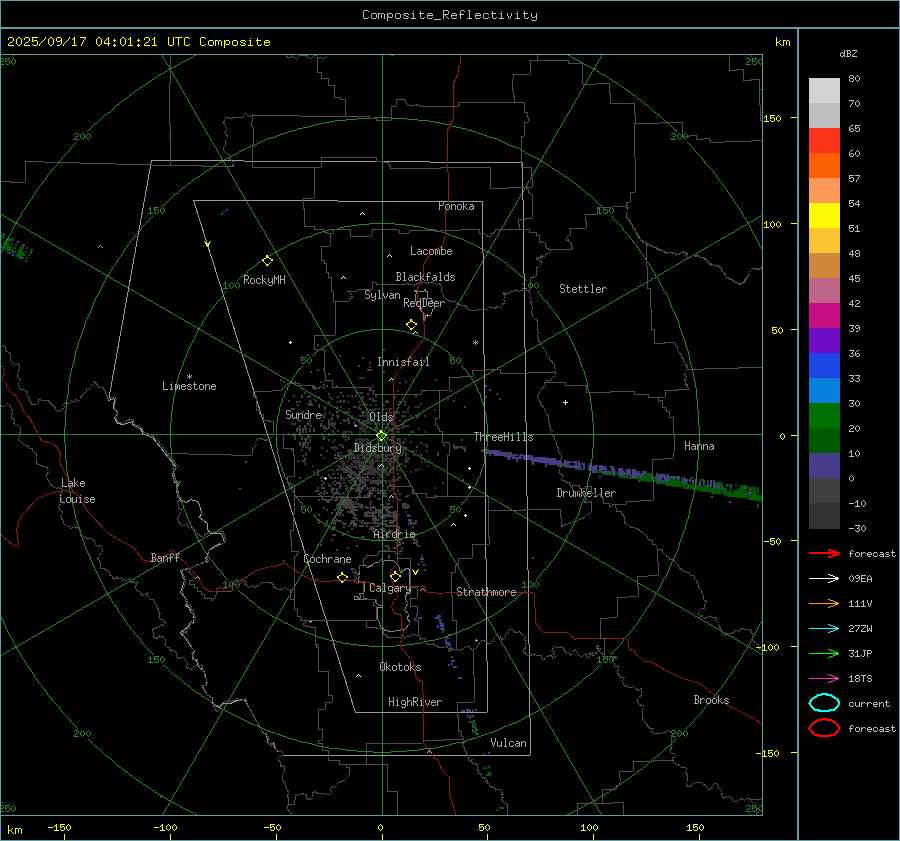This screenshot has width=900, height=841.
Task: Click the magenta 18TS arrow icon
Action: tap(824, 678)
